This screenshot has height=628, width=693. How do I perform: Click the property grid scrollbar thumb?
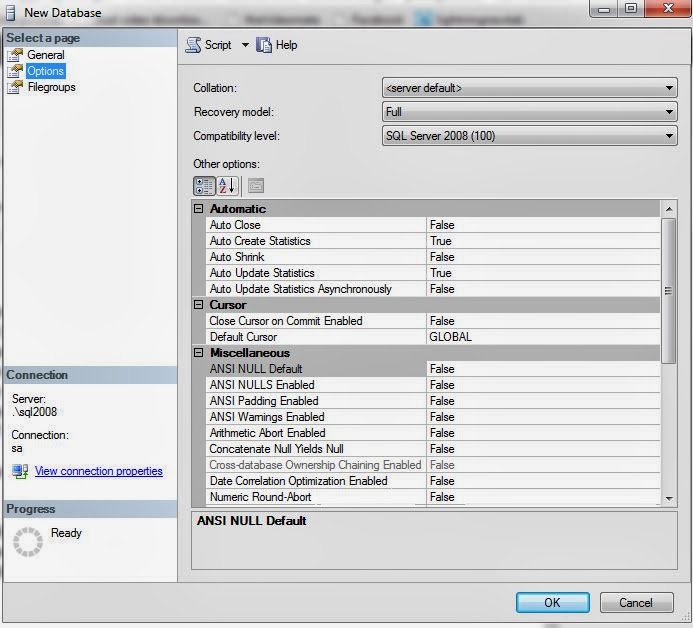coord(669,290)
